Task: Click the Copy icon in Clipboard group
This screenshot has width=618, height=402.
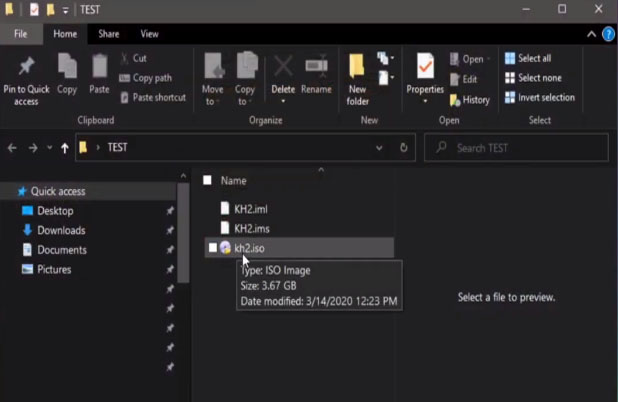Action: click(67, 68)
